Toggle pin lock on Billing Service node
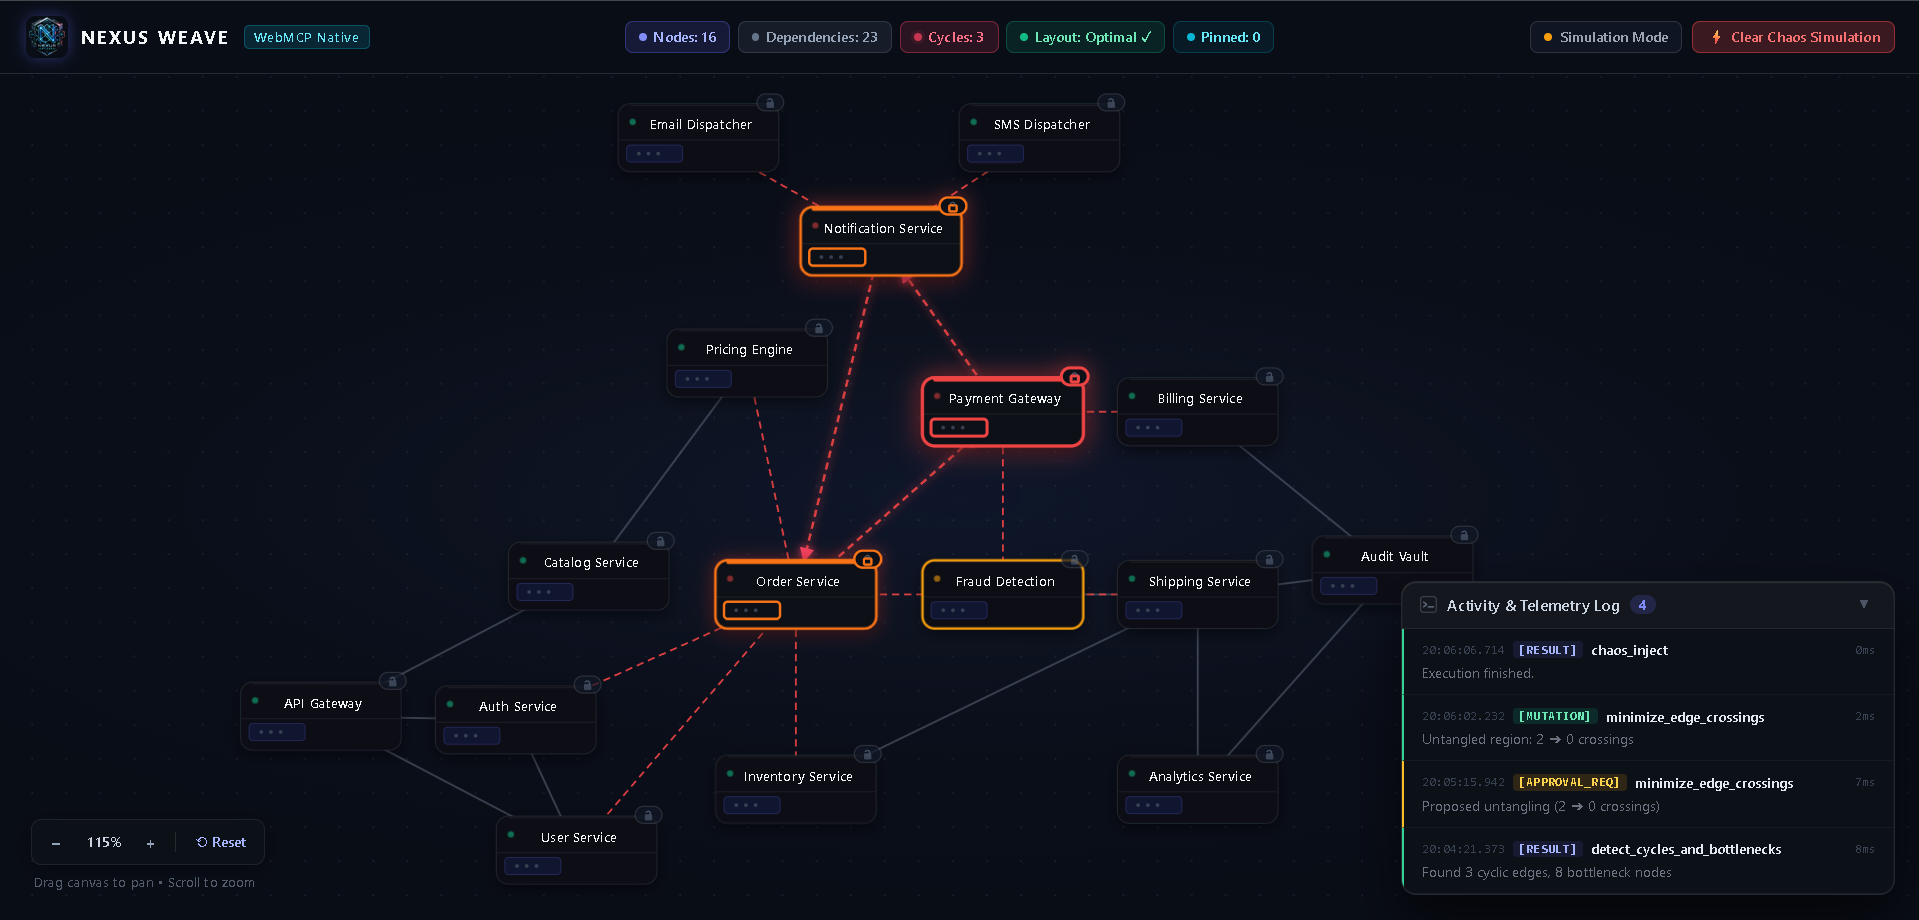1919x920 pixels. [x=1270, y=377]
